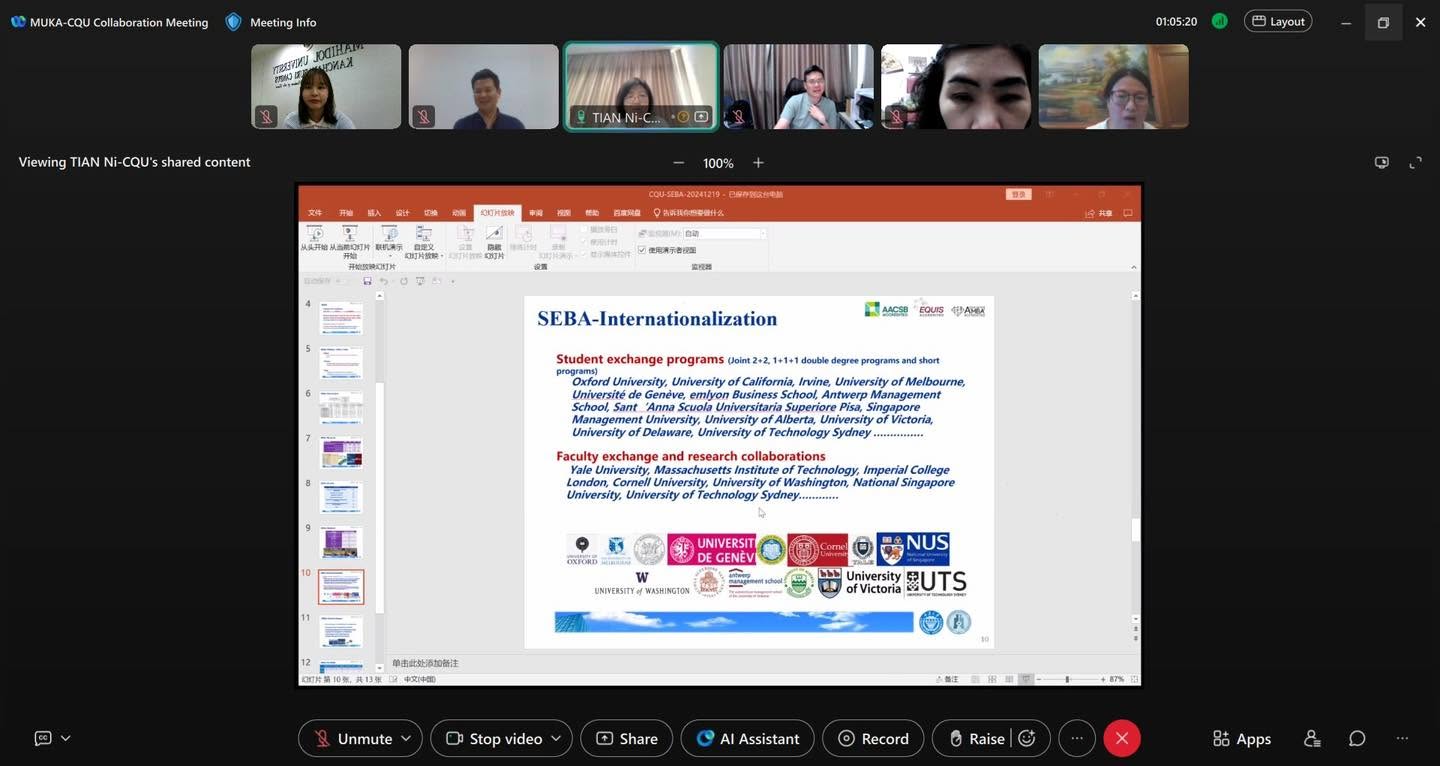Click the reactions smiley icon
Image resolution: width=1440 pixels, height=766 pixels.
coord(1027,738)
